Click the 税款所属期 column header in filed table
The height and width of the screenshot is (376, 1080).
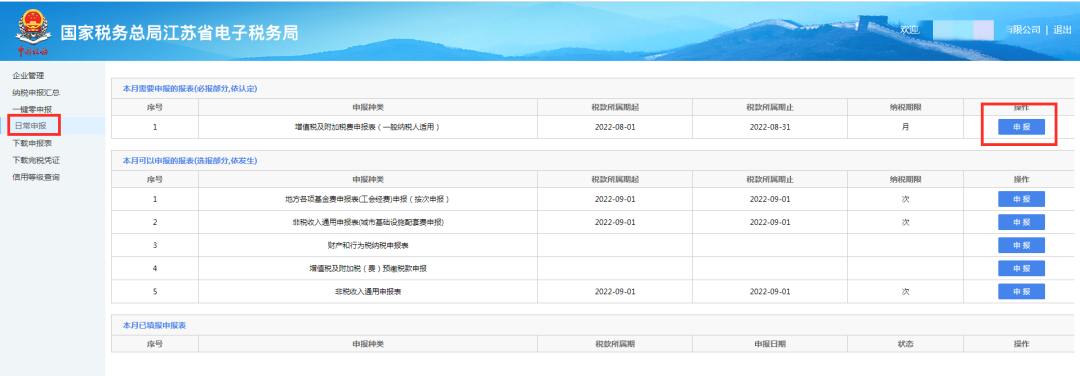tap(615, 344)
